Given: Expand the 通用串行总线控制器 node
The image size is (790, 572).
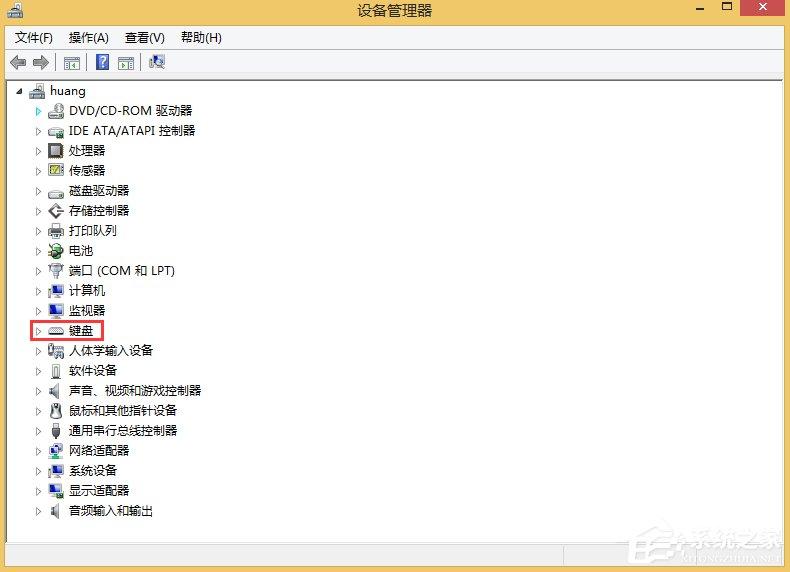Looking at the screenshot, I should coord(38,431).
